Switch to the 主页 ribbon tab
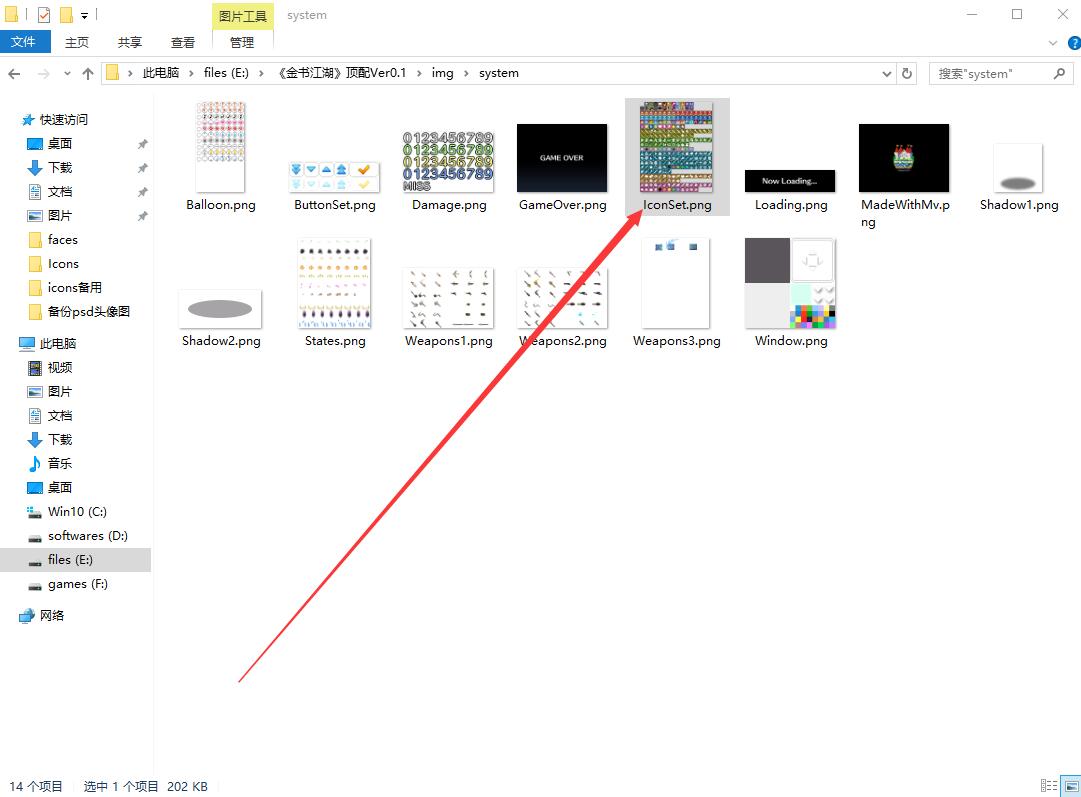This screenshot has height=797, width=1081. [x=77, y=43]
